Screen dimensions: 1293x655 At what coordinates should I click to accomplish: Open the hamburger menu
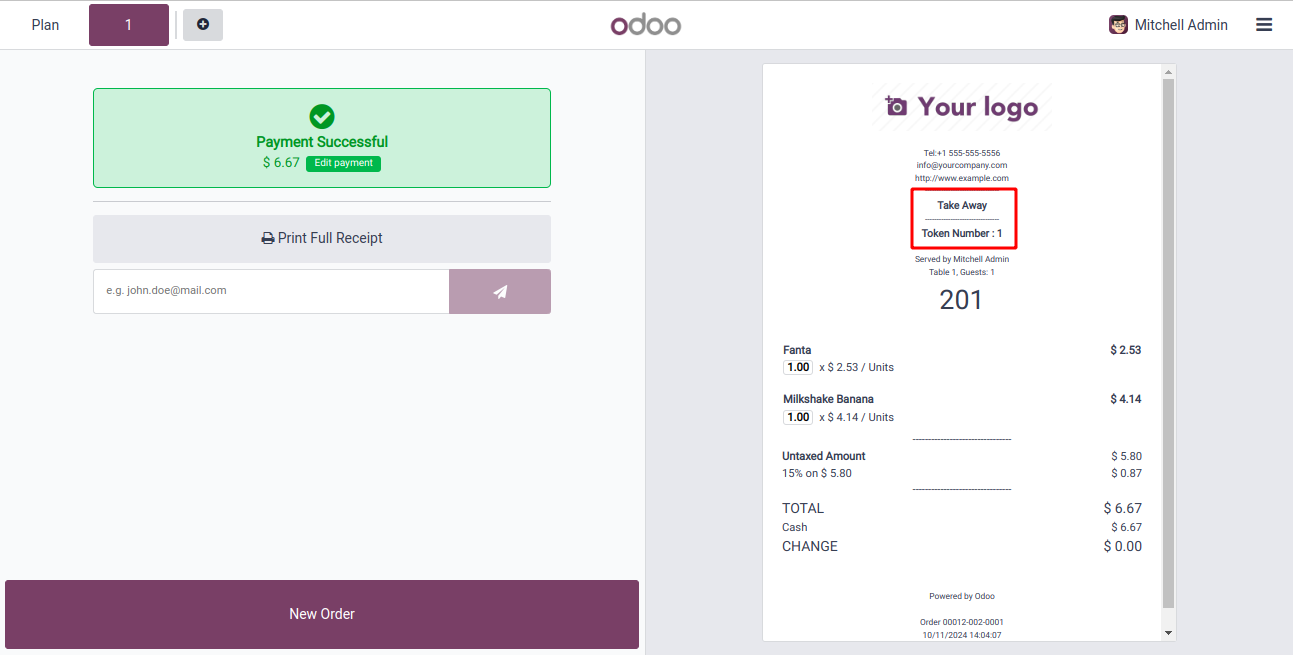pos(1264,25)
